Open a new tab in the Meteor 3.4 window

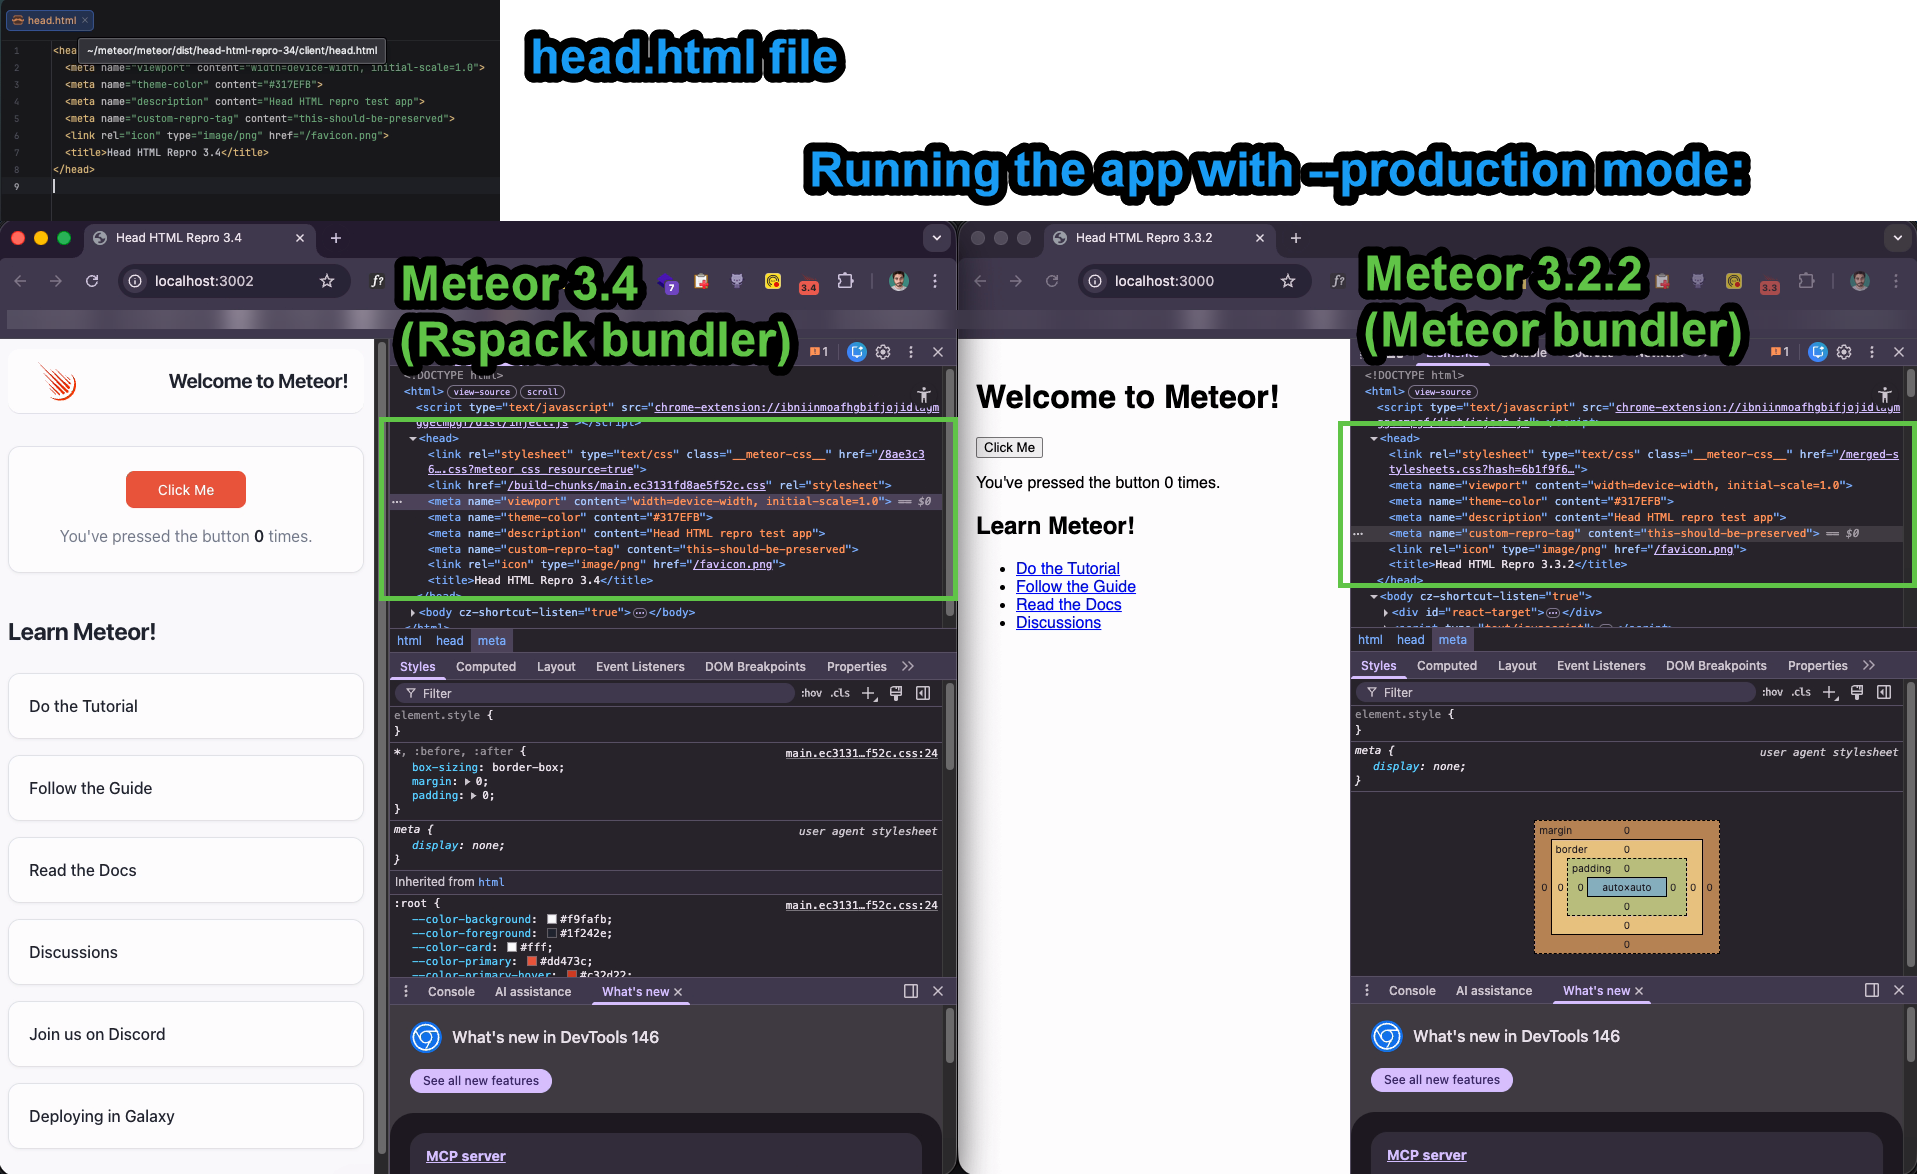tap(336, 238)
